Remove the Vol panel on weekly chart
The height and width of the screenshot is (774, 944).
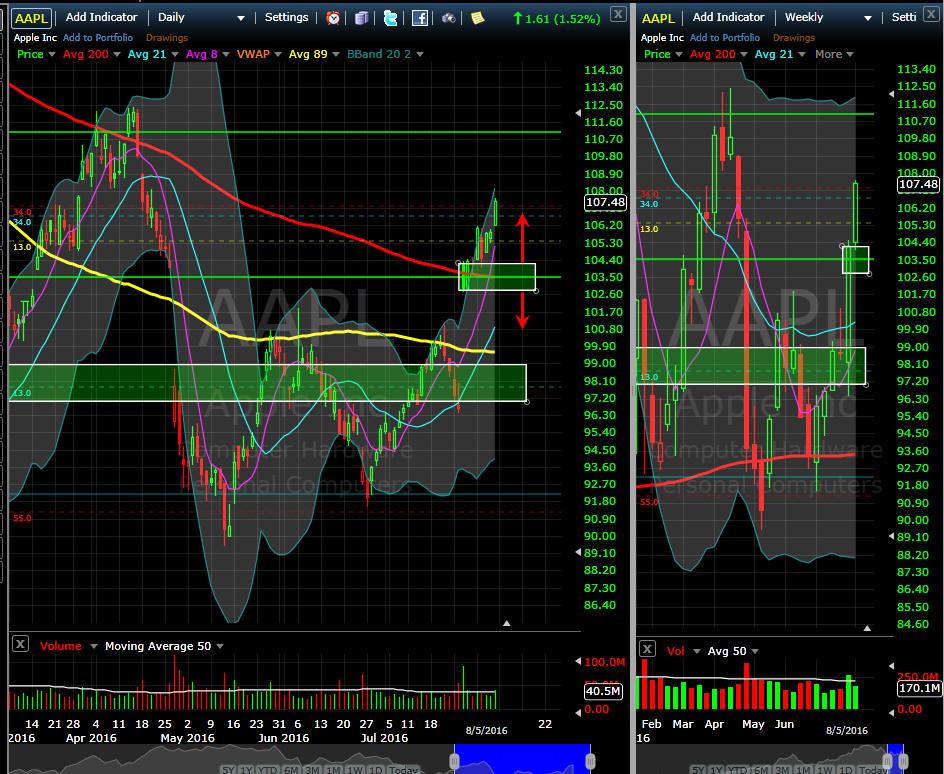(x=647, y=650)
